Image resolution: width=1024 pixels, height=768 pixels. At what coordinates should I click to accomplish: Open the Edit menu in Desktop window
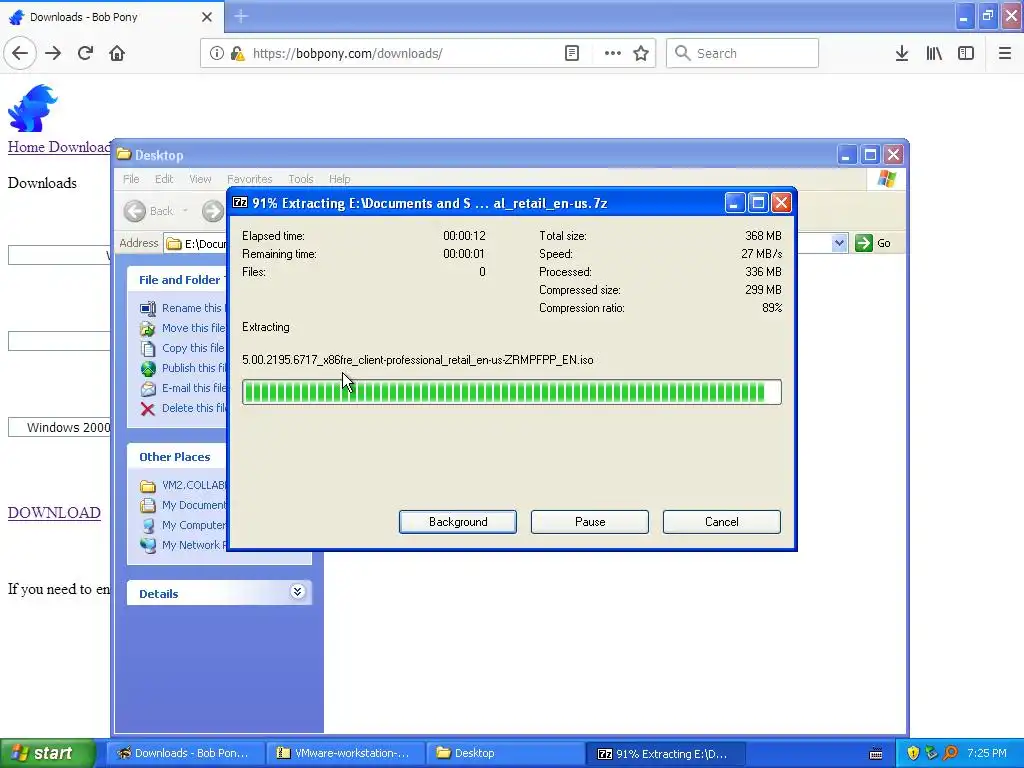[x=164, y=179]
